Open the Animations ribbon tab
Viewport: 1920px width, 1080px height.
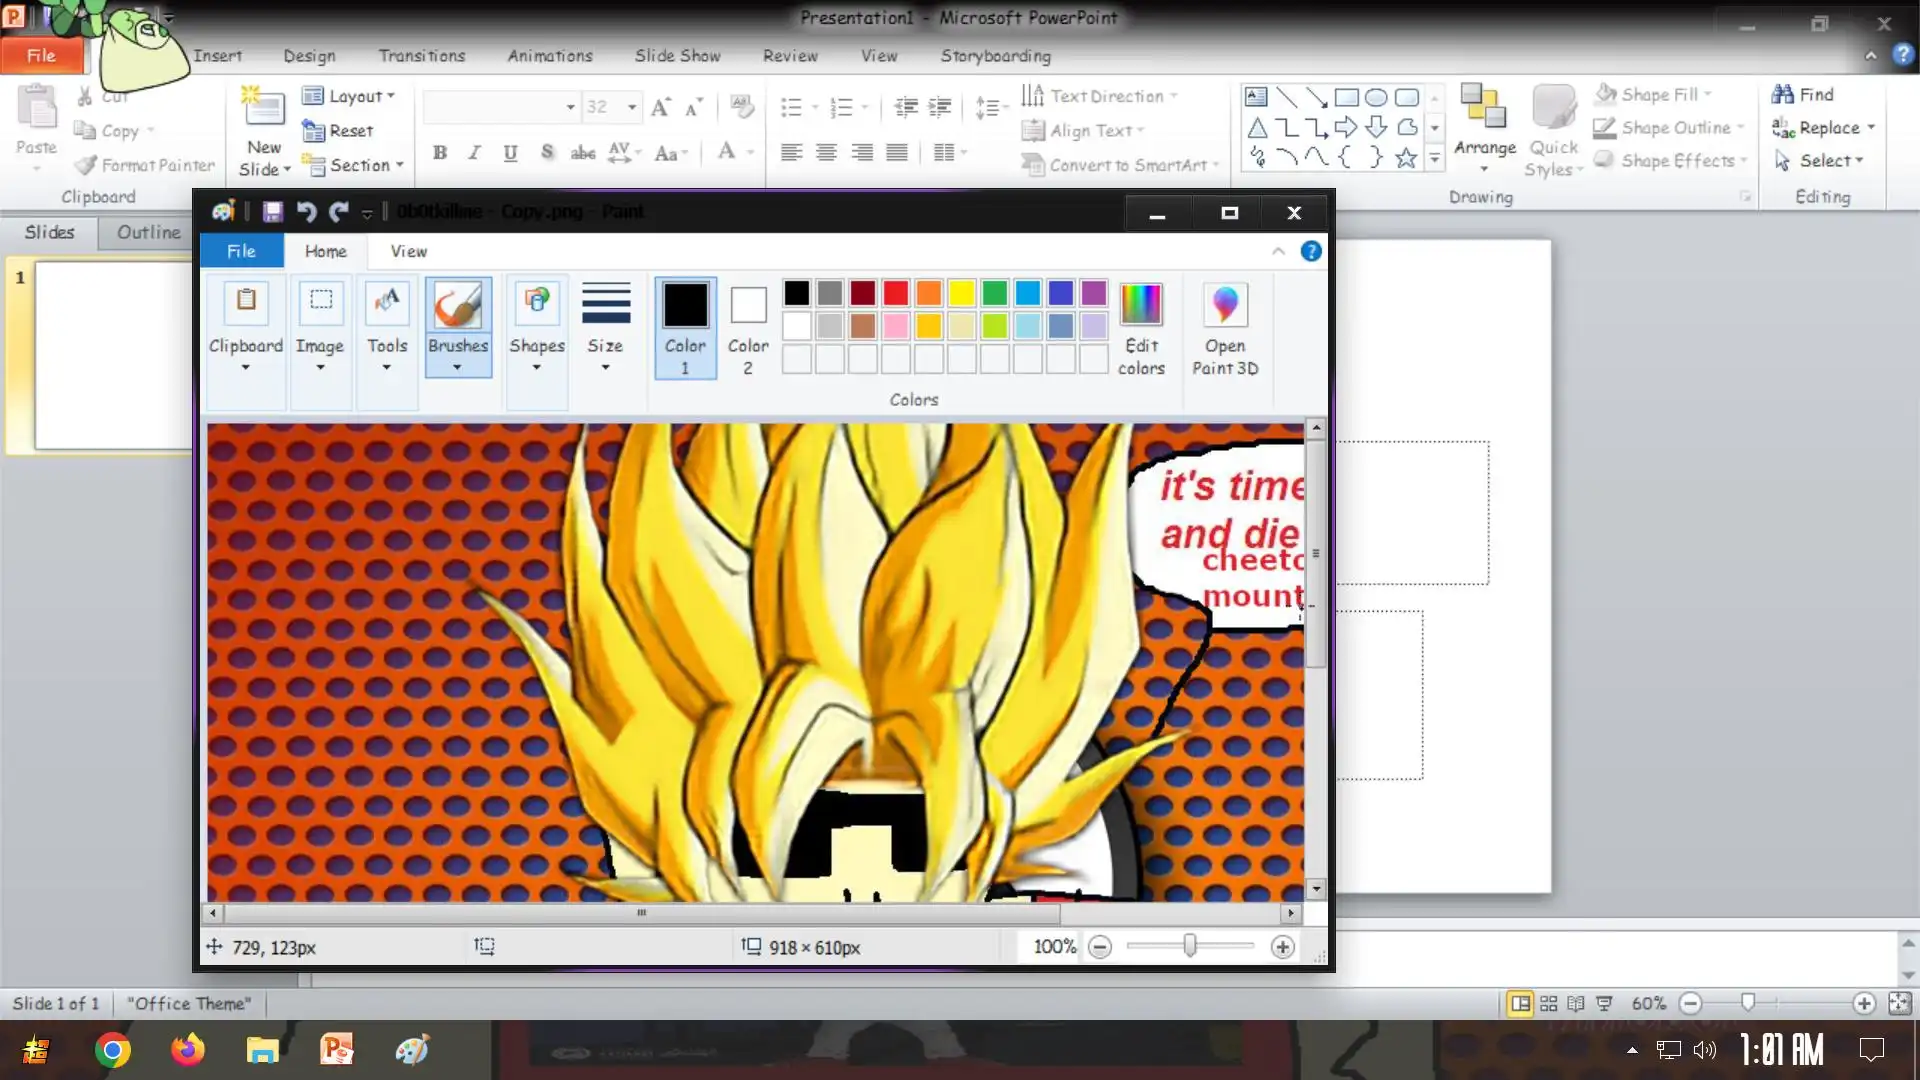click(549, 56)
